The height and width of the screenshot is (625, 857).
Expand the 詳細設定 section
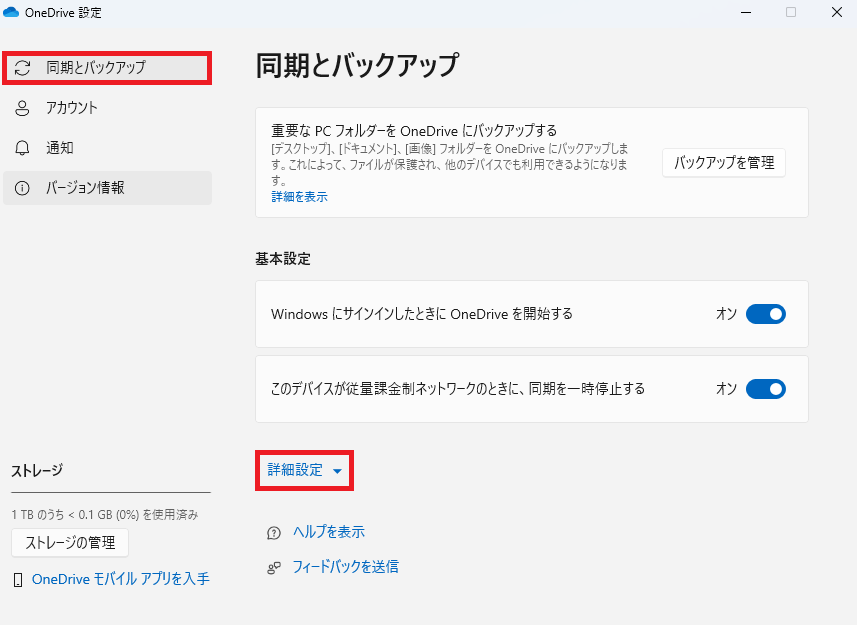click(304, 470)
